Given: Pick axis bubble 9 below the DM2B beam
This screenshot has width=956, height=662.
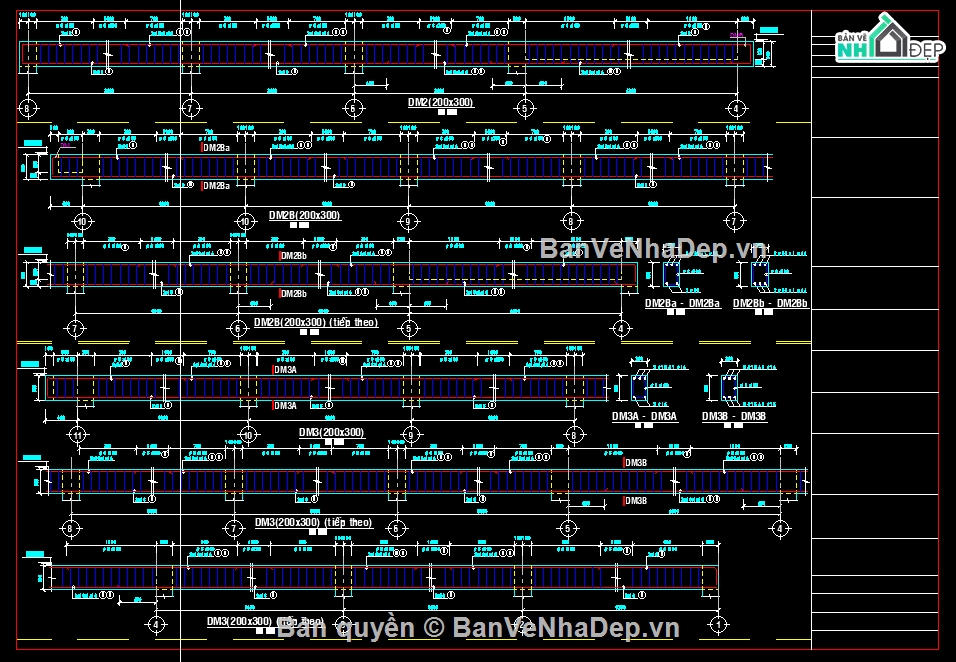Looking at the screenshot, I should (408, 221).
